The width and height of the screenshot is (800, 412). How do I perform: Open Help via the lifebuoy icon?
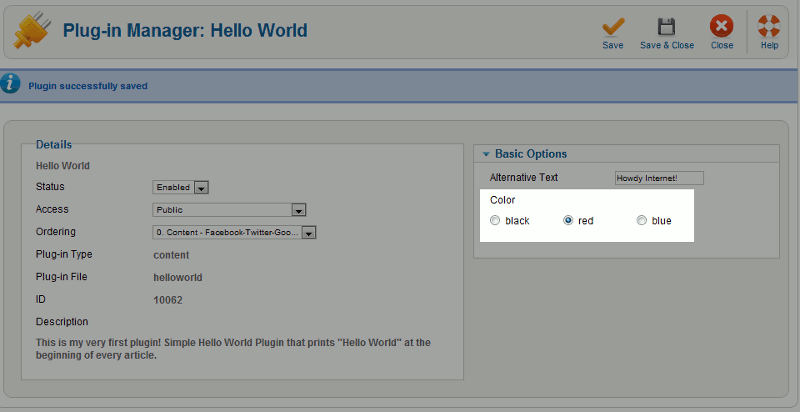769,28
